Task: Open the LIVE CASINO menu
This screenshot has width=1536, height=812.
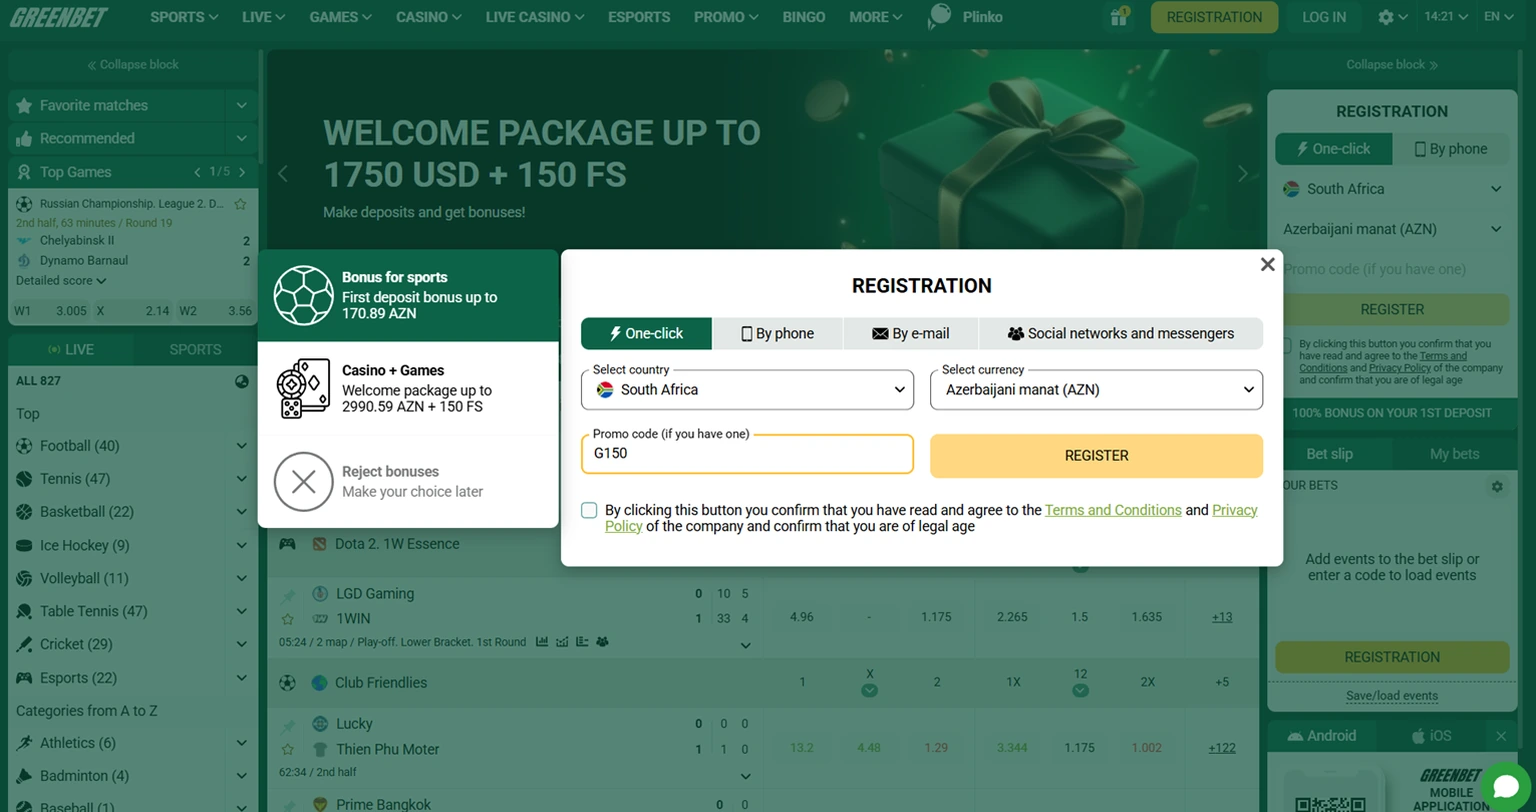Action: click(x=535, y=17)
